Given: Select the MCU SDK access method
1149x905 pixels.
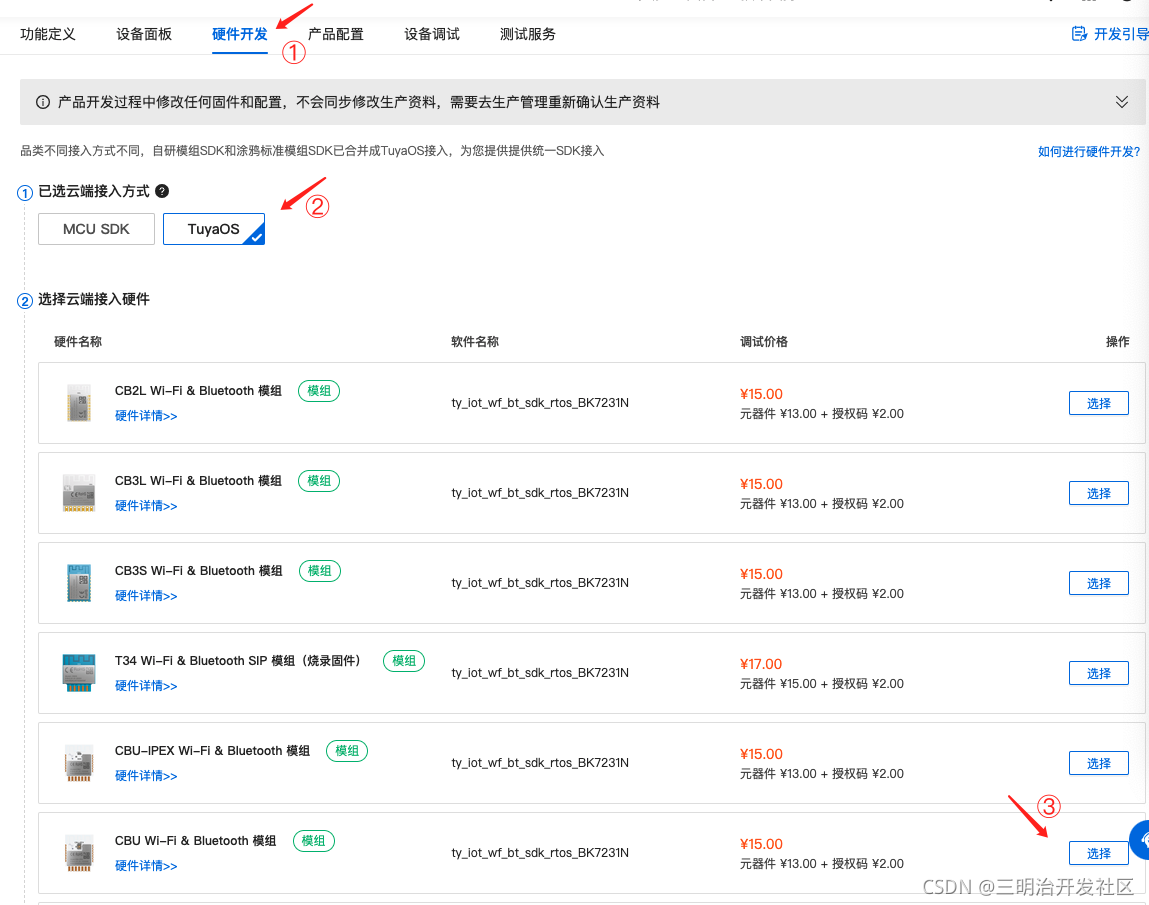Looking at the screenshot, I should (96, 229).
